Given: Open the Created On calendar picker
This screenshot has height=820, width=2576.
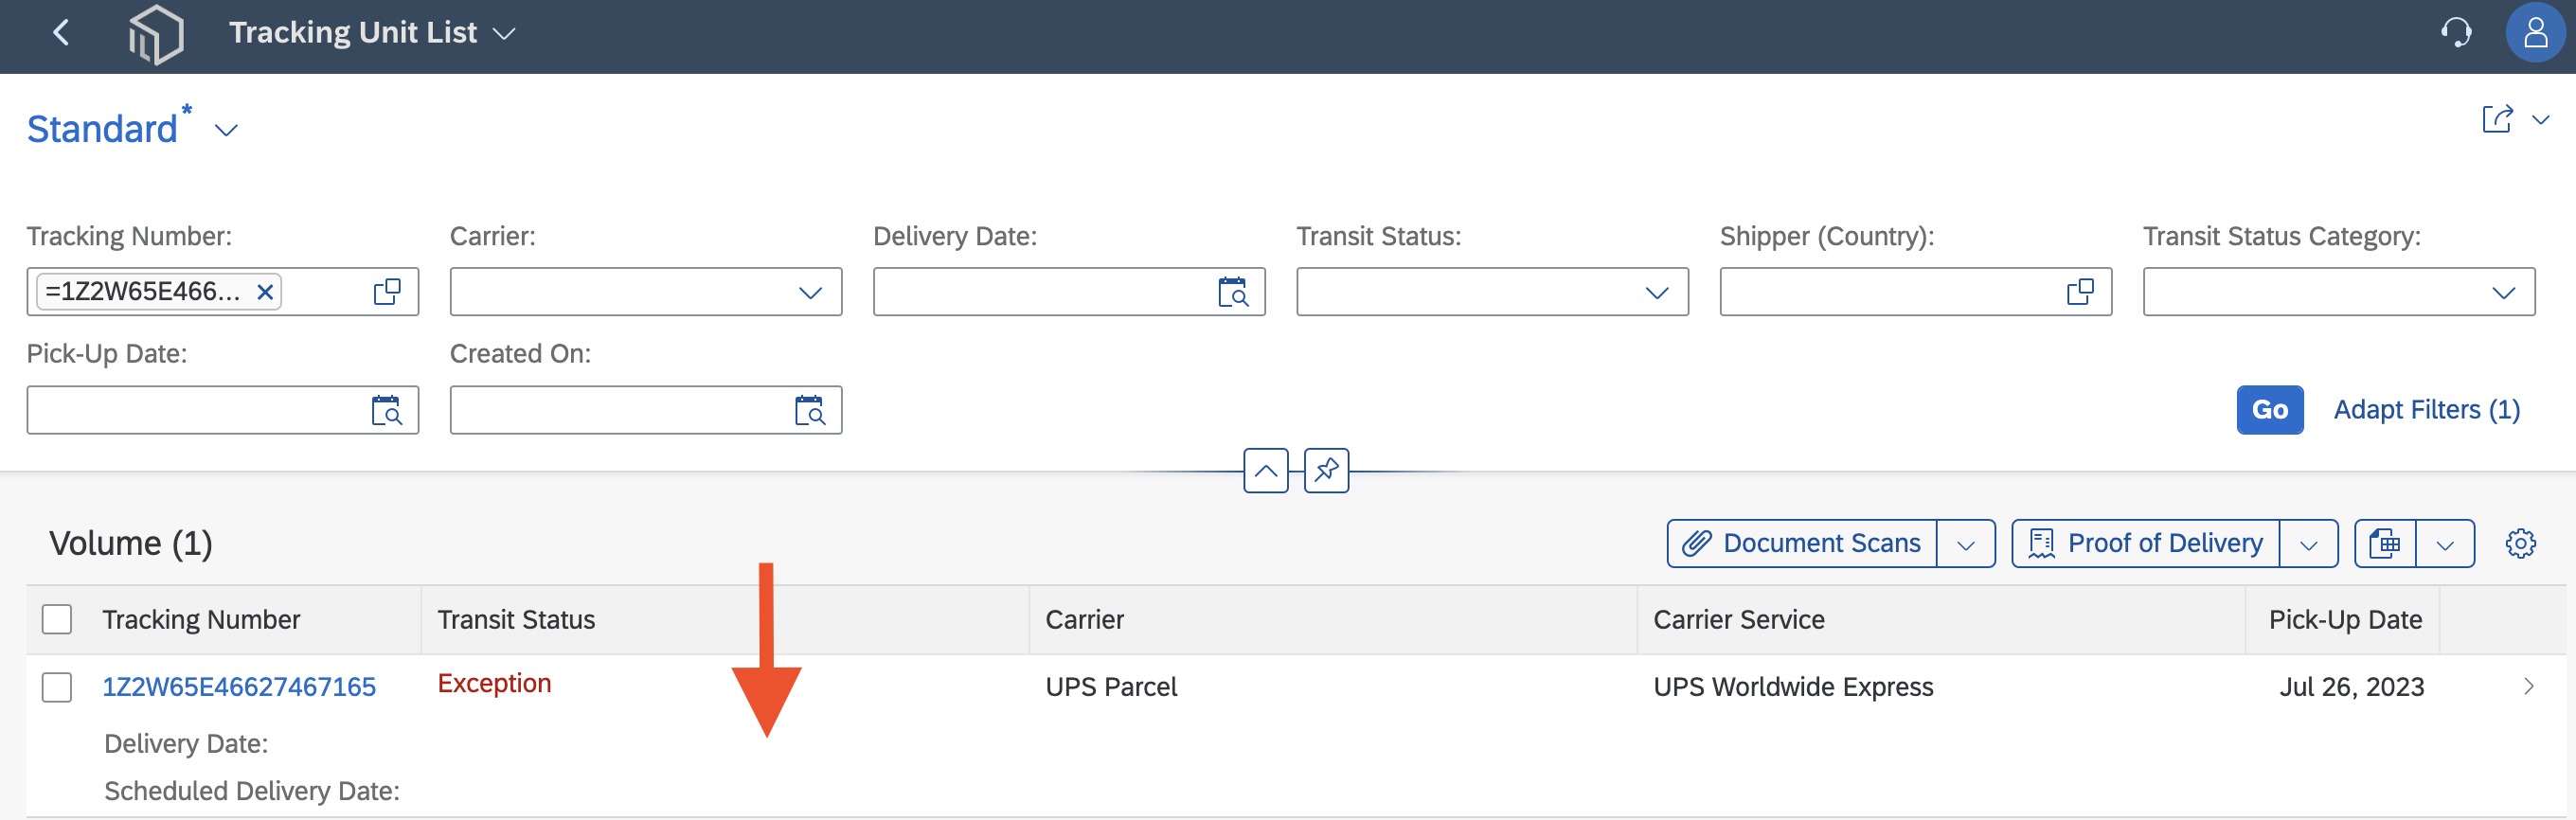Looking at the screenshot, I should coord(810,410).
